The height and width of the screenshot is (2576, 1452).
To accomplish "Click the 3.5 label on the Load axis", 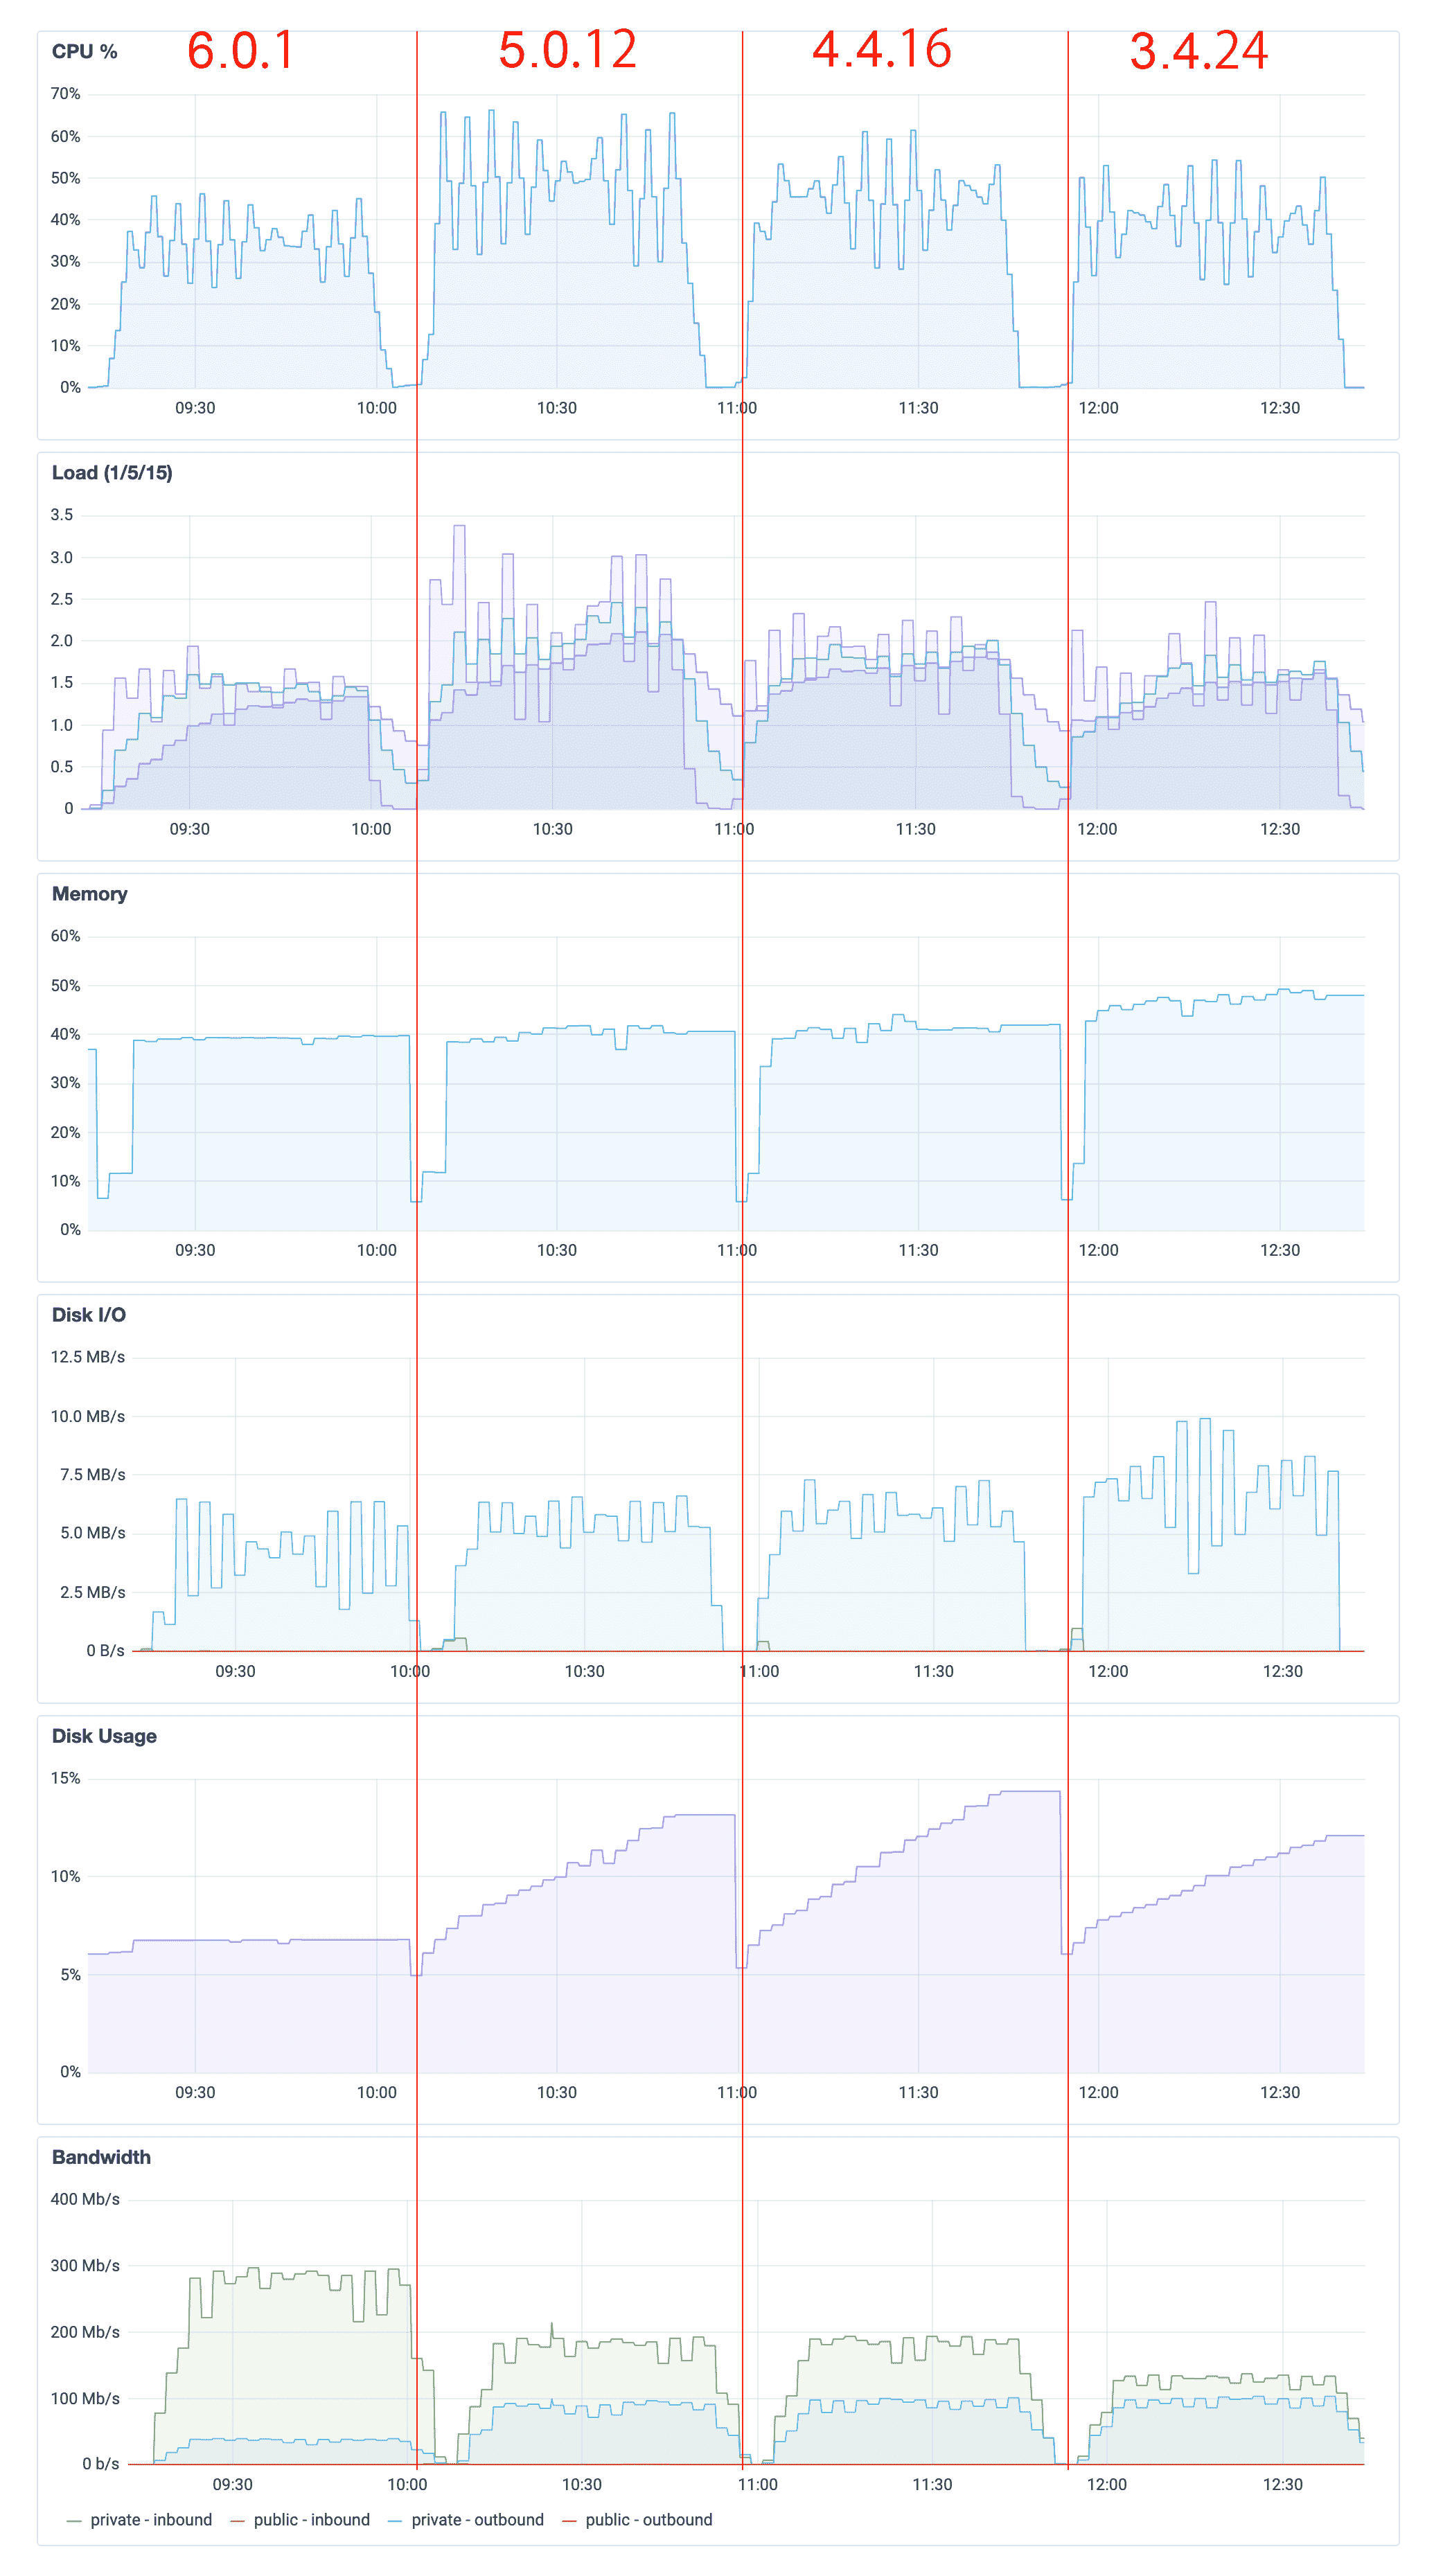I will [x=62, y=515].
